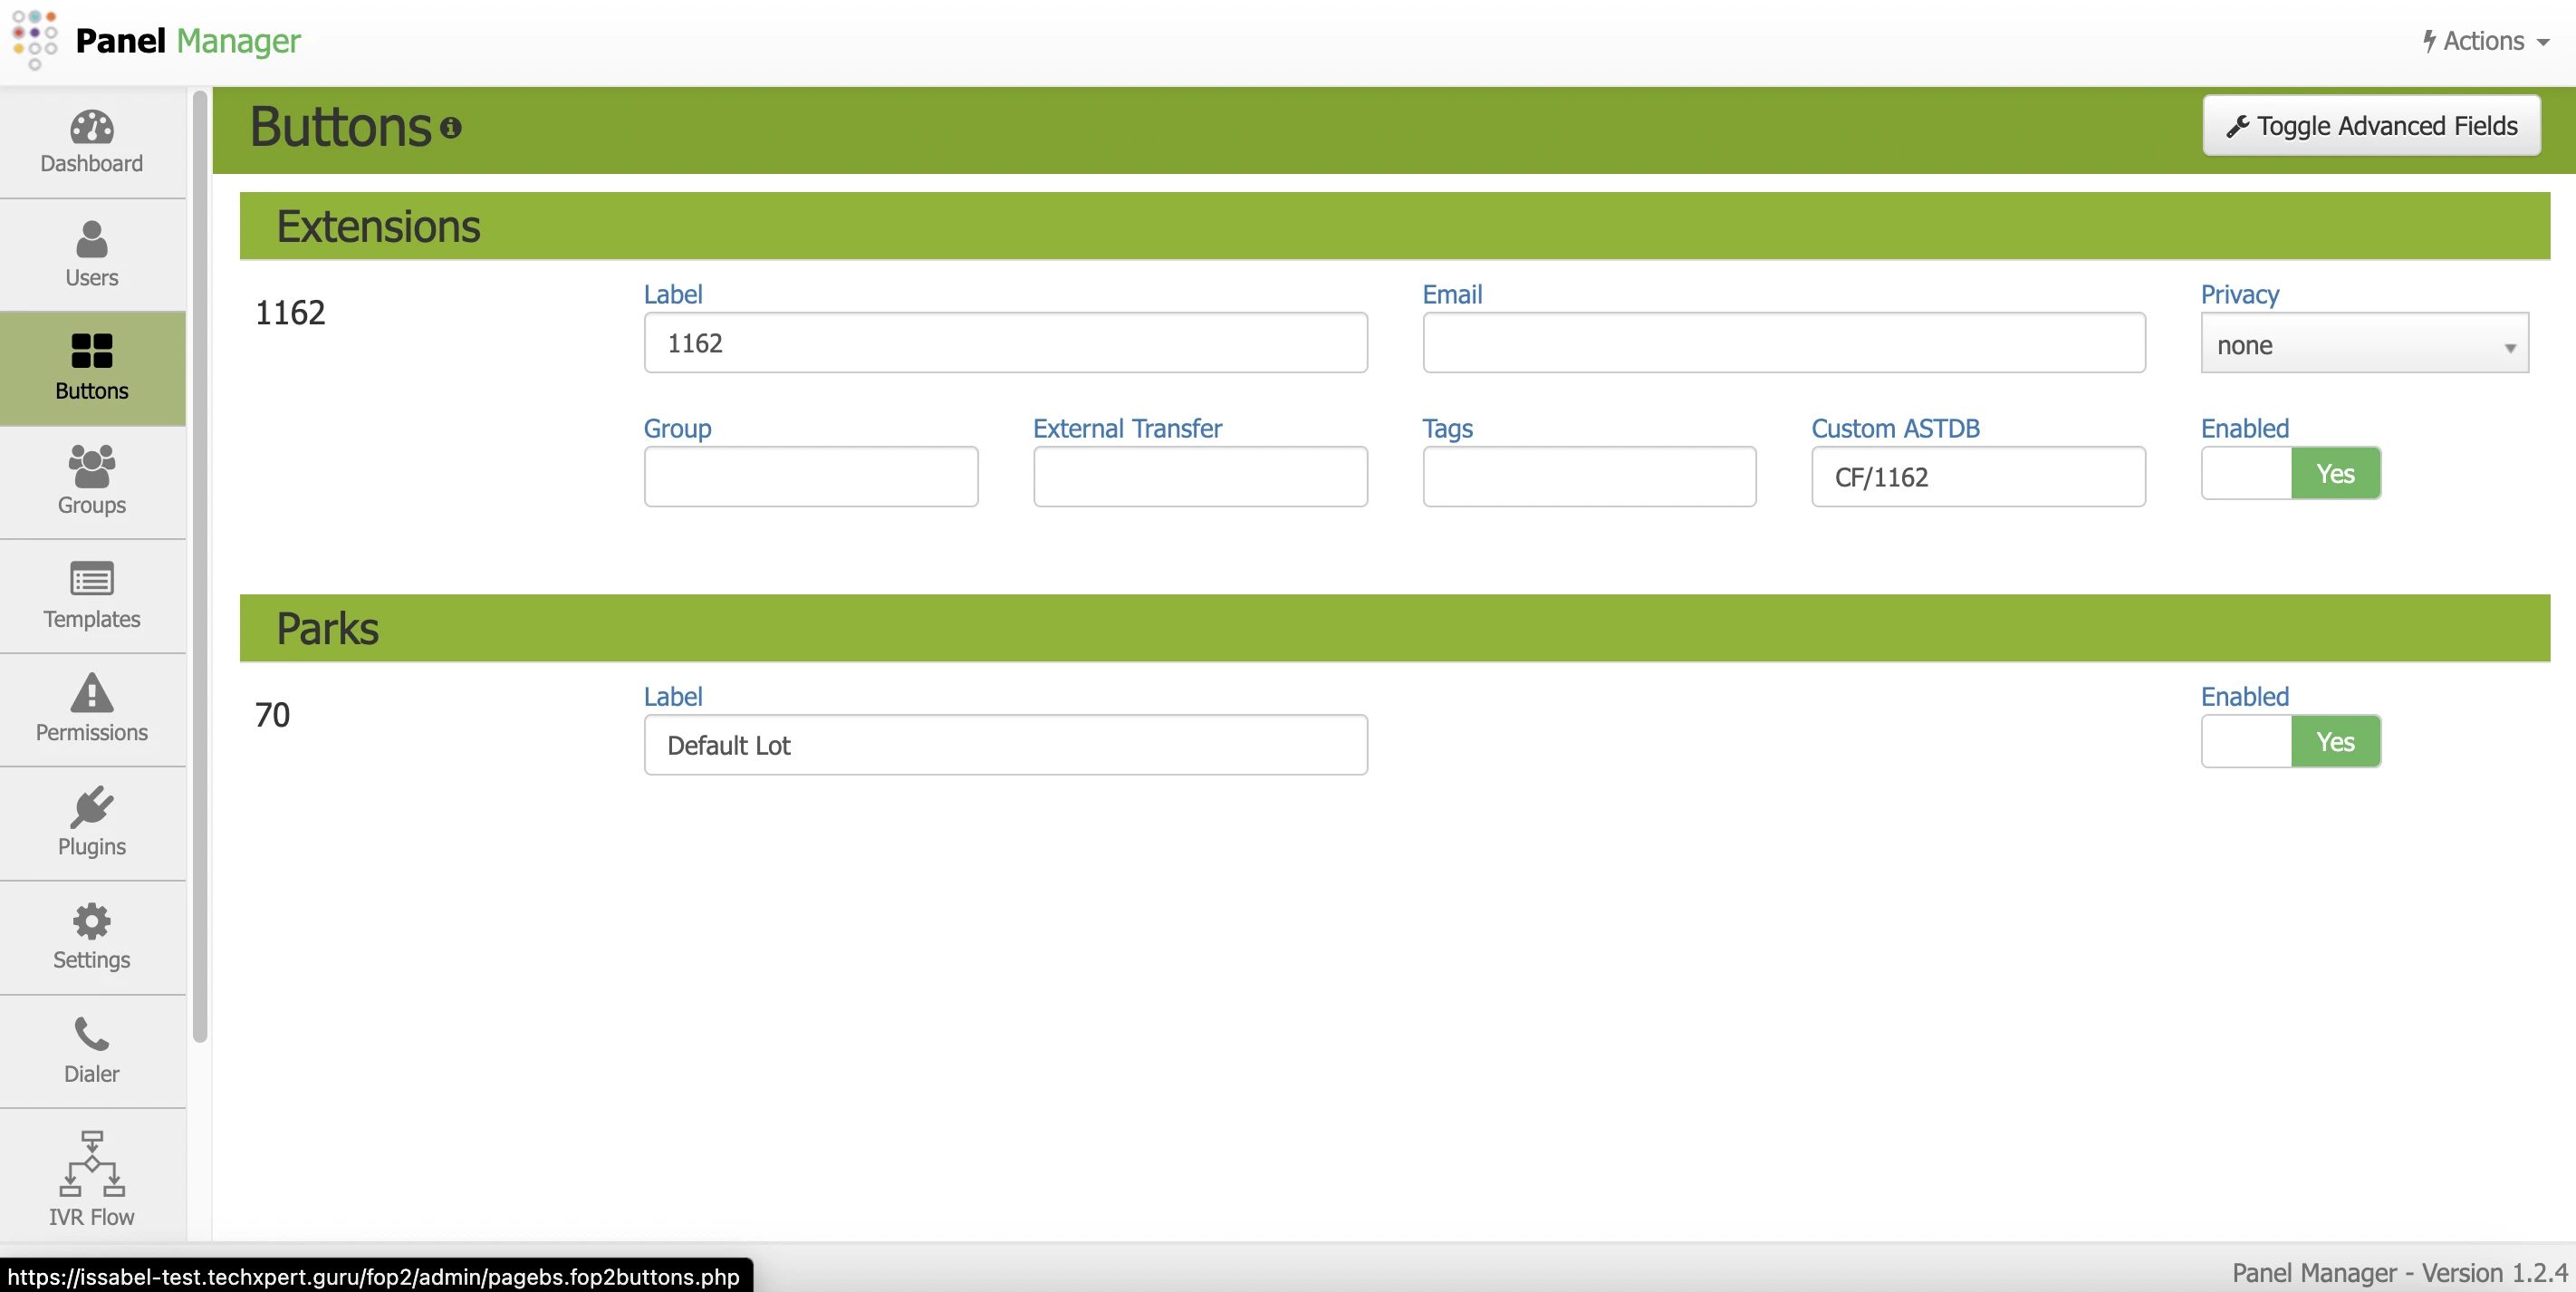This screenshot has height=1292, width=2576.
Task: Open the Templates list icon
Action: pos(91,579)
